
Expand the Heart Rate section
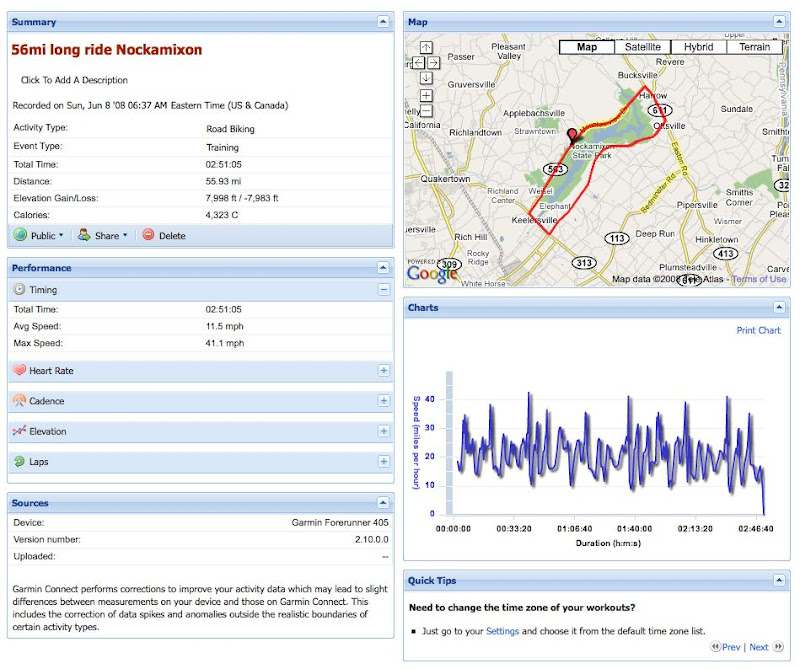(x=383, y=371)
